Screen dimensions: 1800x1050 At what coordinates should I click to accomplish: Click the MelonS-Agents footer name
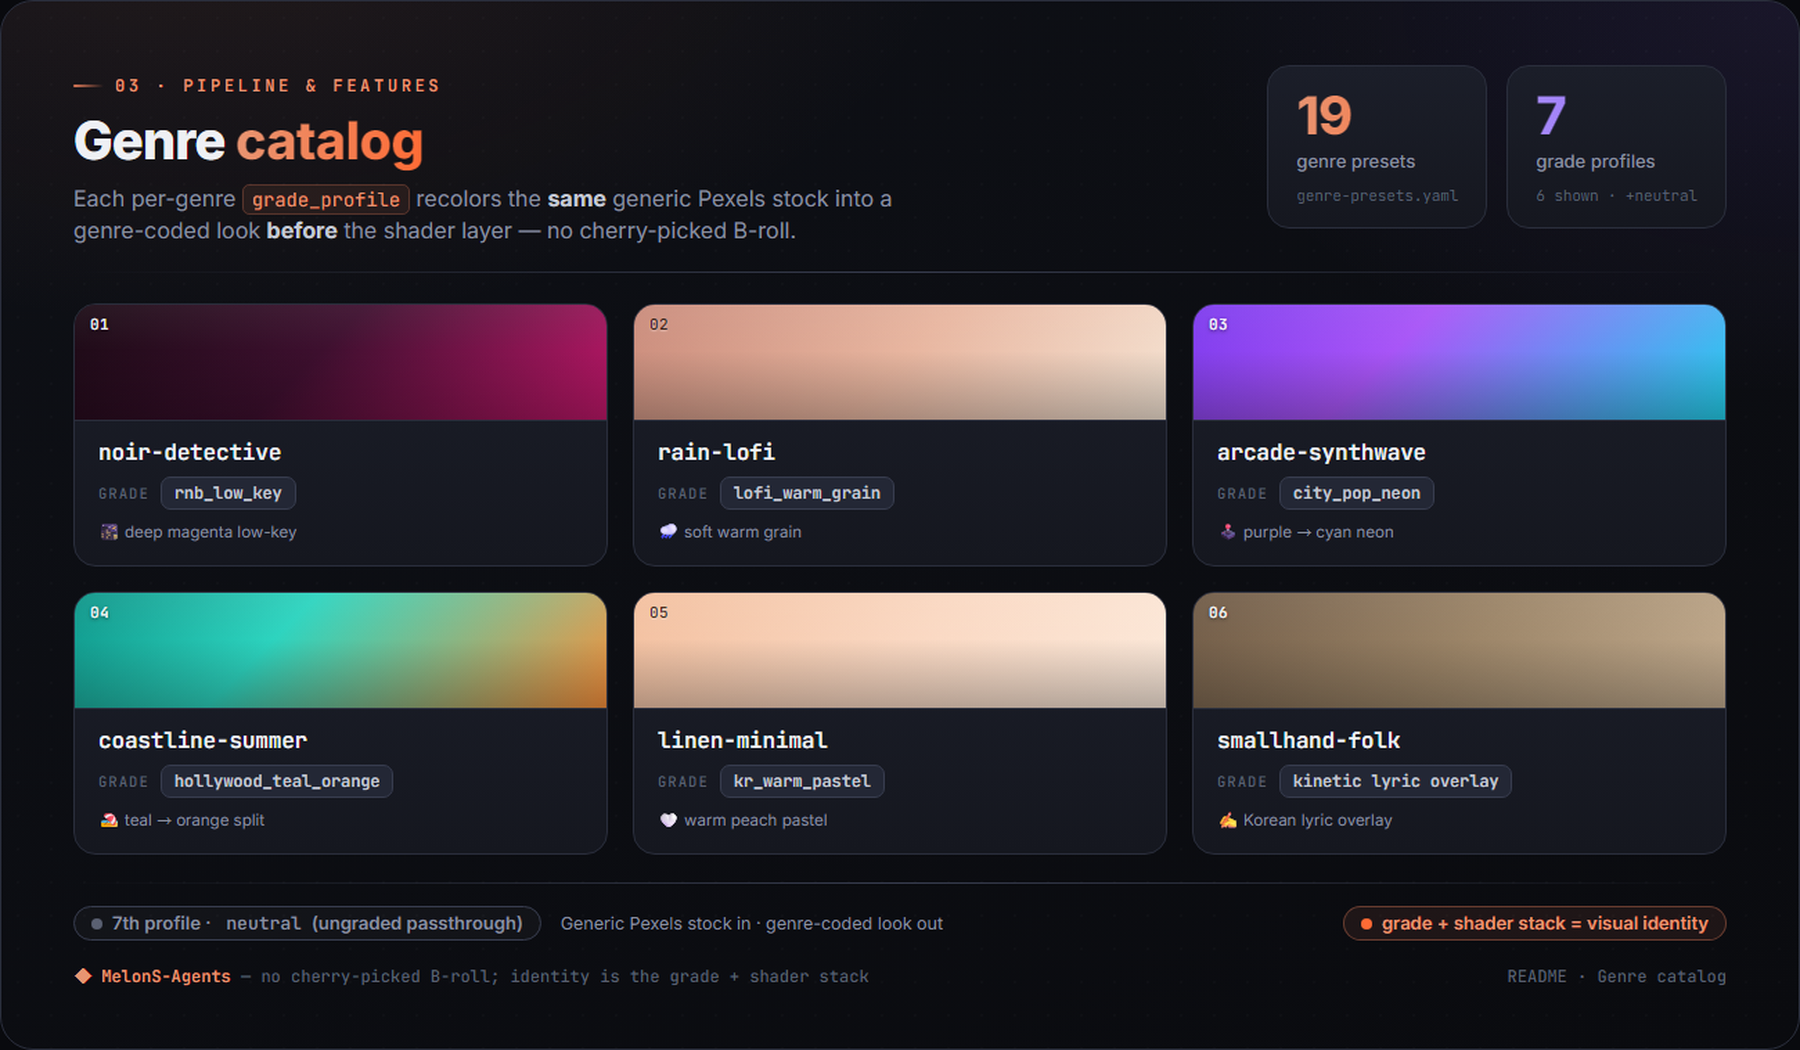[166, 976]
